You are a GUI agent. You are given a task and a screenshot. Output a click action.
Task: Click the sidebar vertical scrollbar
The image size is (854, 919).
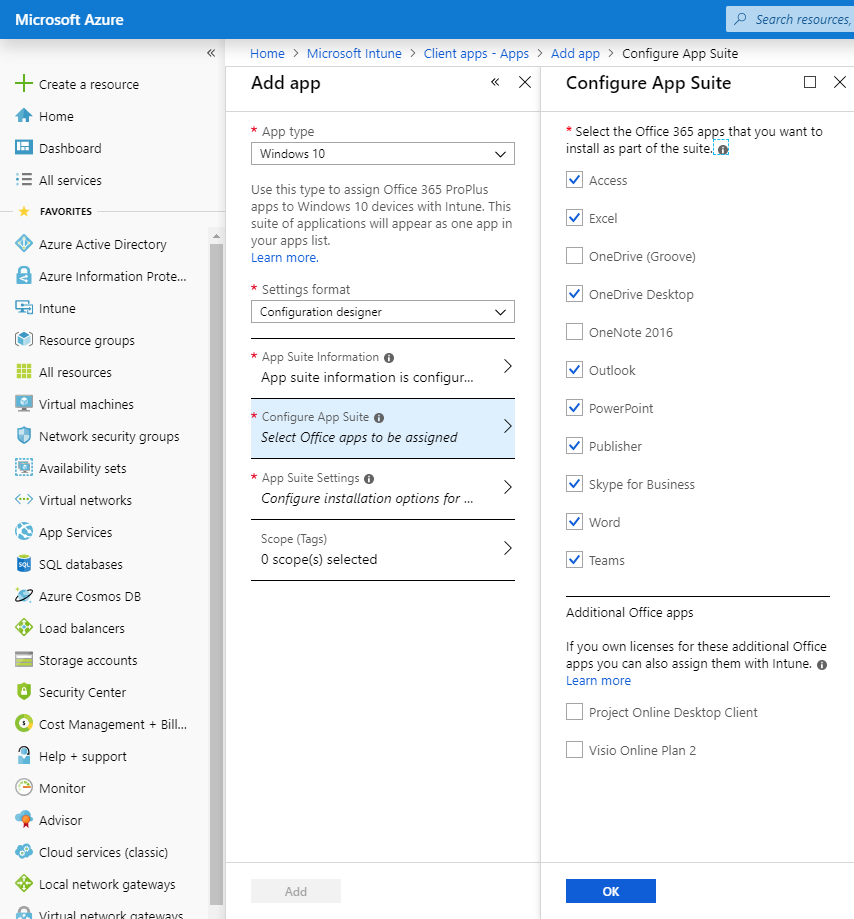pyautogui.click(x=216, y=574)
